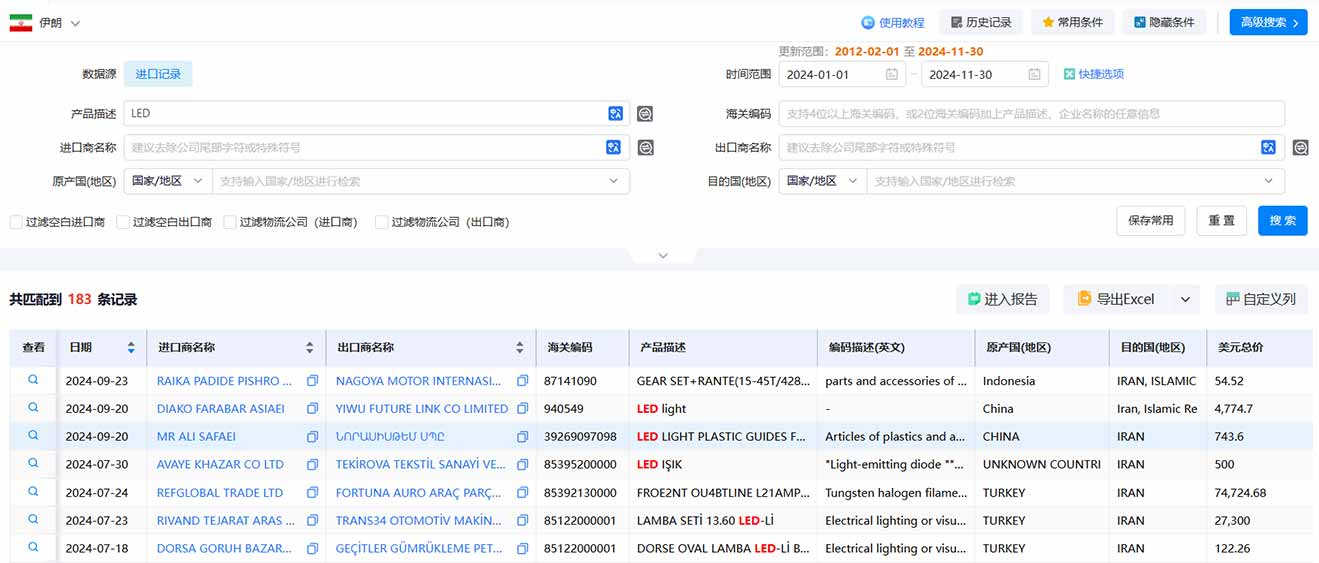Toggle 过滤物流公司 (进口商) checkbox
1319x563 pixels.
[x=230, y=222]
